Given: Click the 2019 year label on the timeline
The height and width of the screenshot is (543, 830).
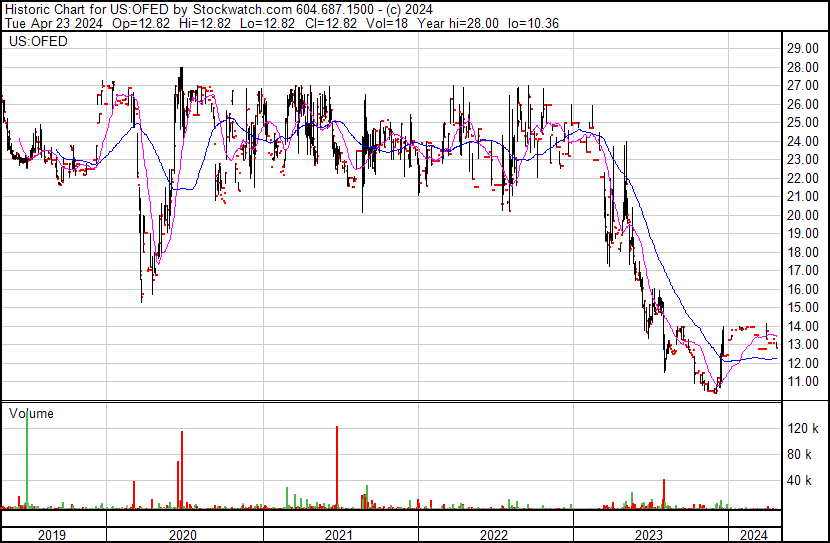Looking at the screenshot, I should [52, 535].
